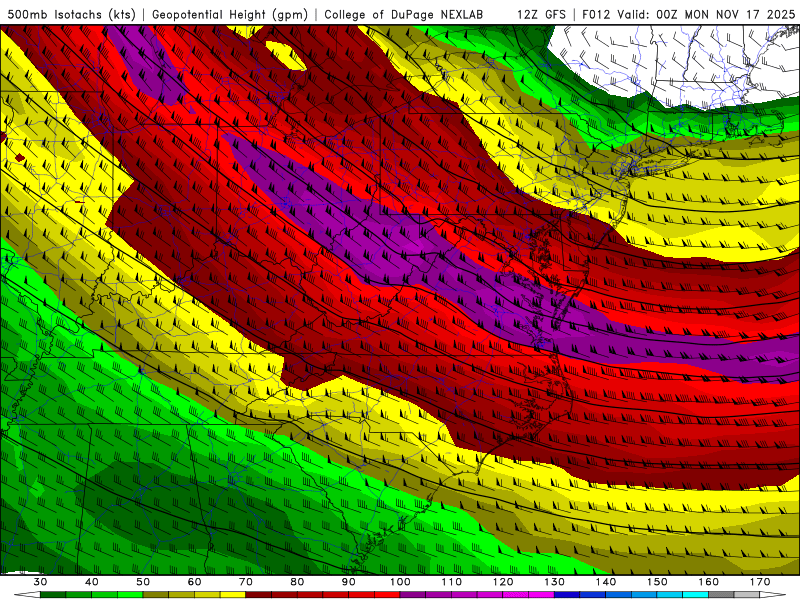Viewport: 800px width, 600px height.
Task: Click the dark blue 130-135 kt color swatch
Action: tap(567, 595)
